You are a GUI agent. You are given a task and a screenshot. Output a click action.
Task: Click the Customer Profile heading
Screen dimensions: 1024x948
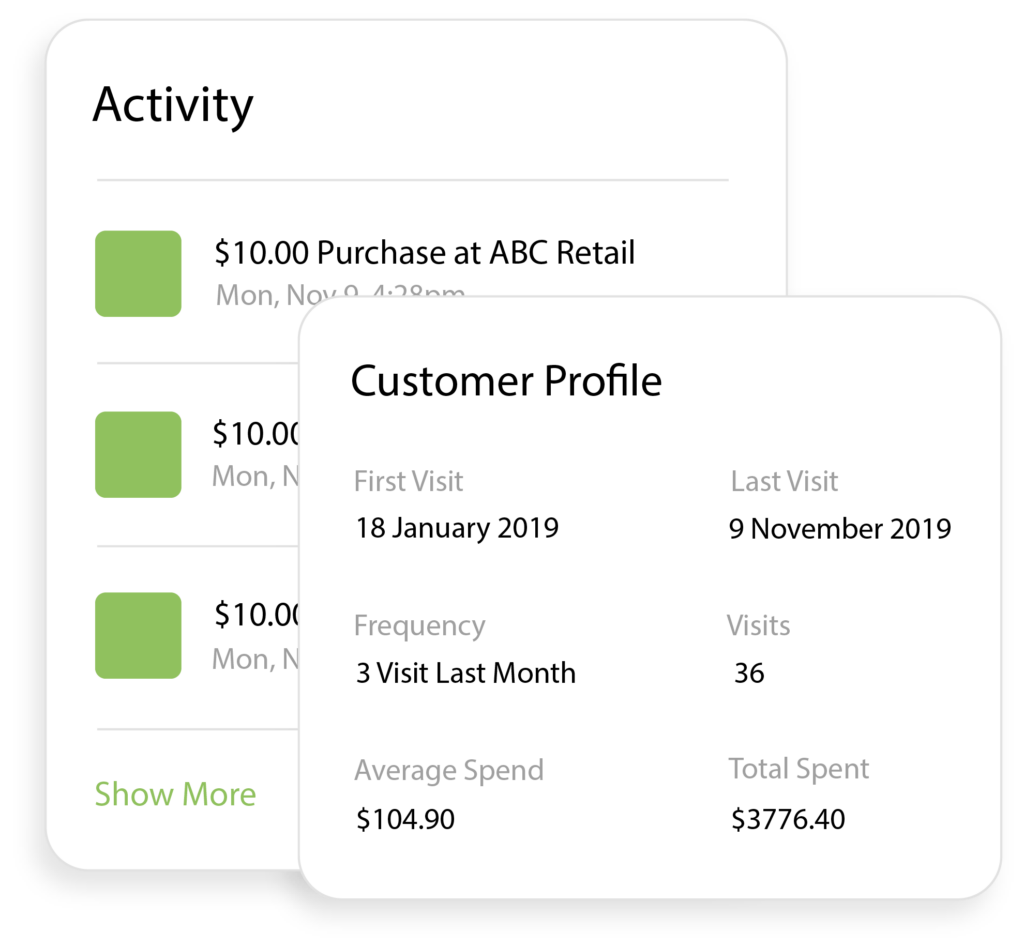point(506,381)
